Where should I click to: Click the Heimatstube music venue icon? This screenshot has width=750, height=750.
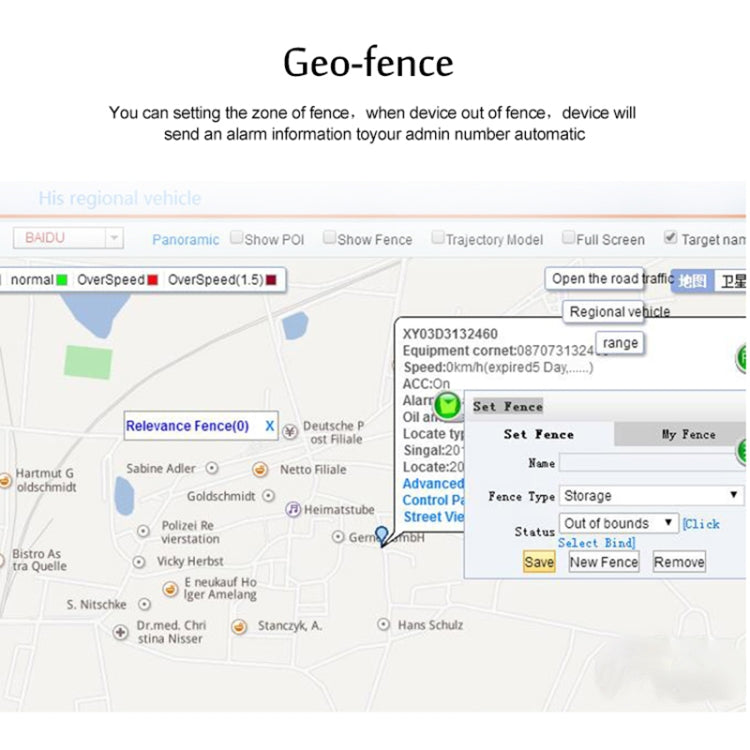coord(293,510)
